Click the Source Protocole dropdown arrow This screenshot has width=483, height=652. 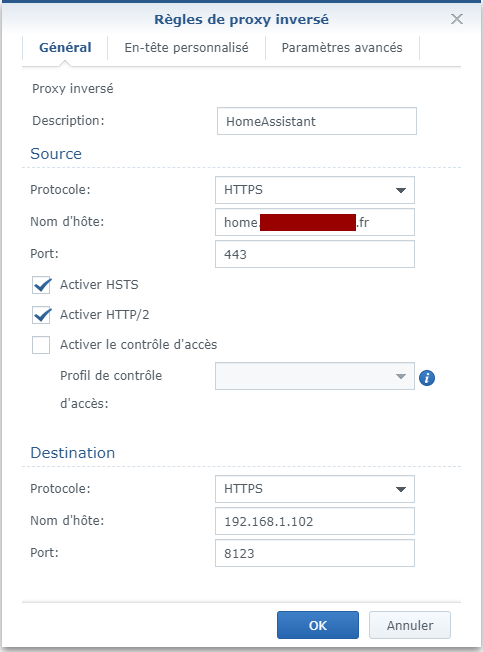401,190
